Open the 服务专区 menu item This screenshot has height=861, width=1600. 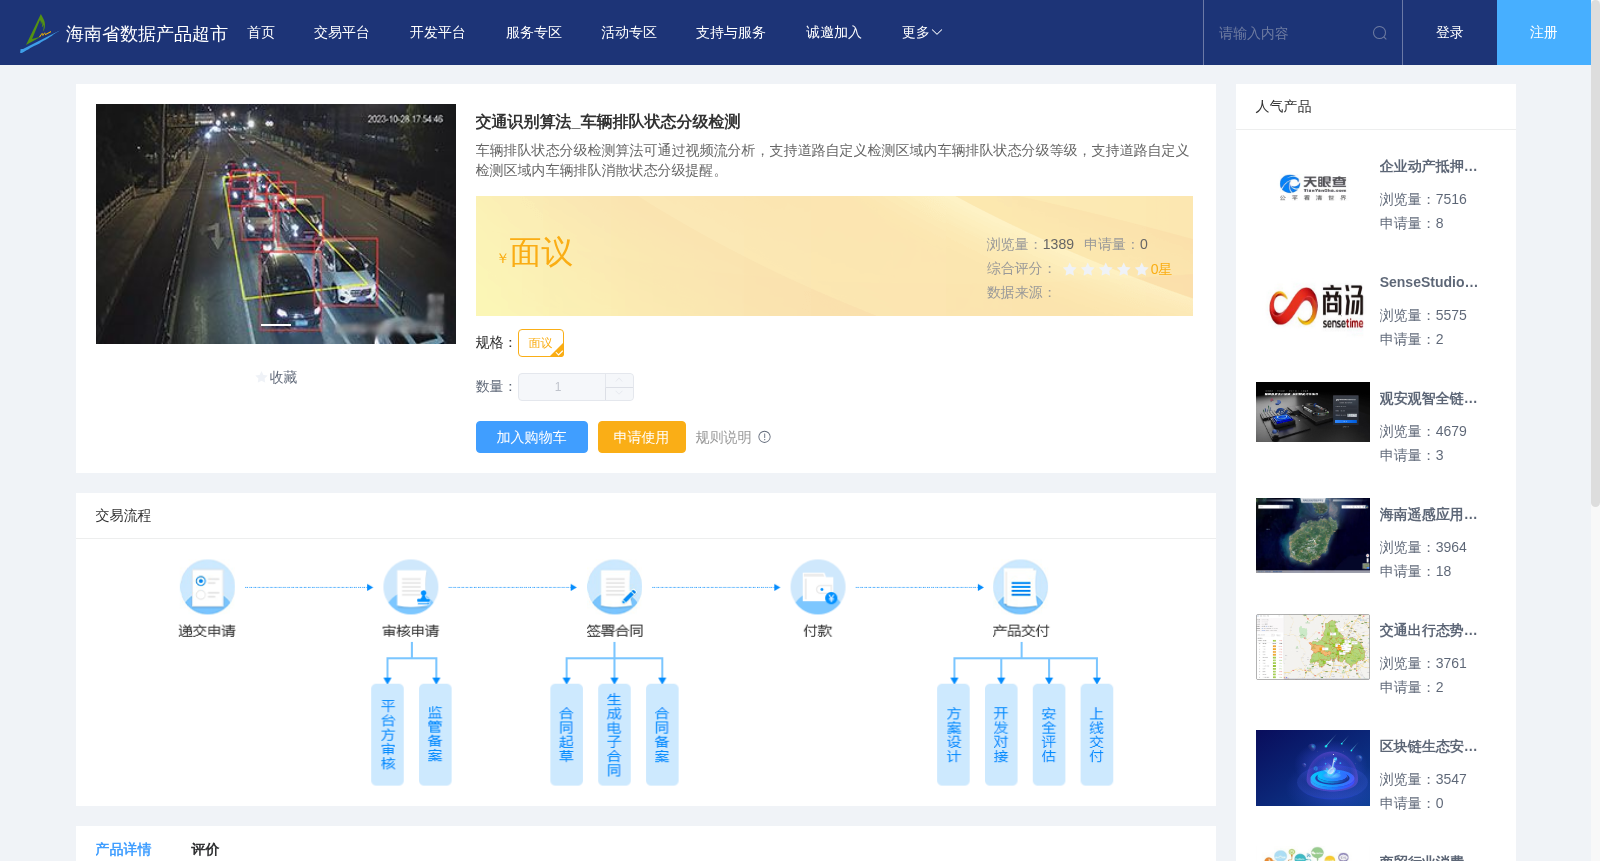[x=534, y=33]
